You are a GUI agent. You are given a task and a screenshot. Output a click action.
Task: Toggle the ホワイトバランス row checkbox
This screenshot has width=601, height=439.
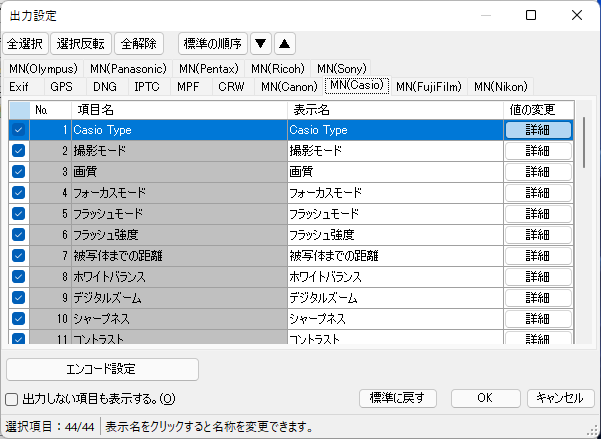pyautogui.click(x=18, y=276)
